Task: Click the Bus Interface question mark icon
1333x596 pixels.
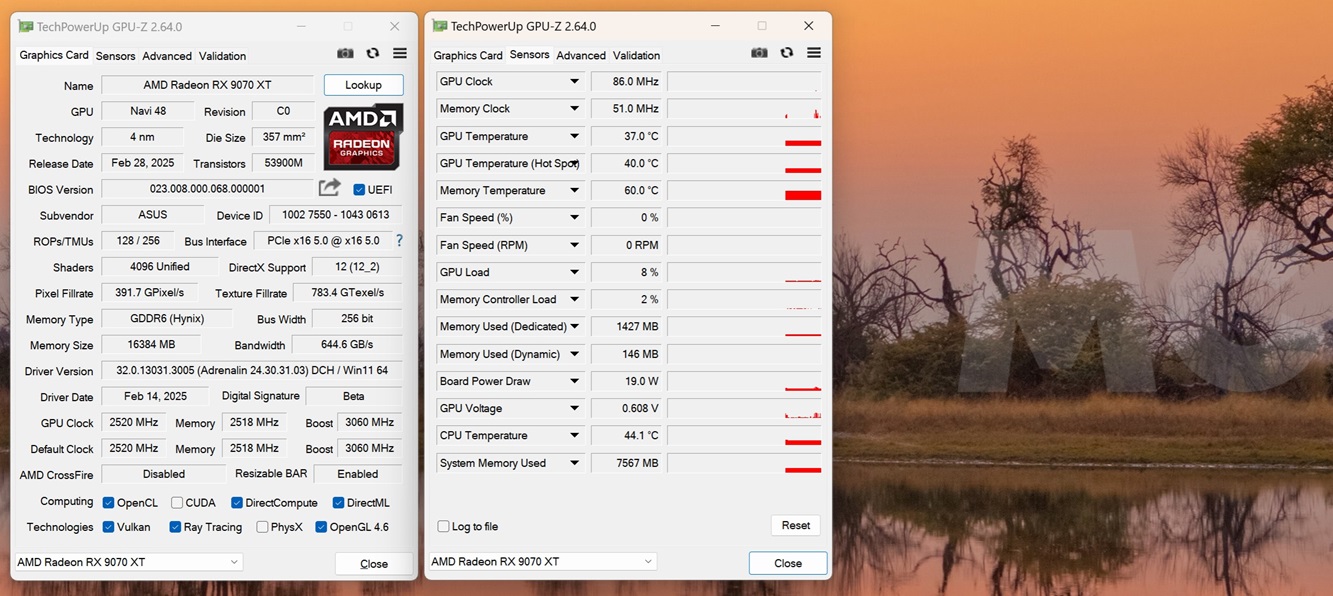Action: pyautogui.click(x=399, y=241)
